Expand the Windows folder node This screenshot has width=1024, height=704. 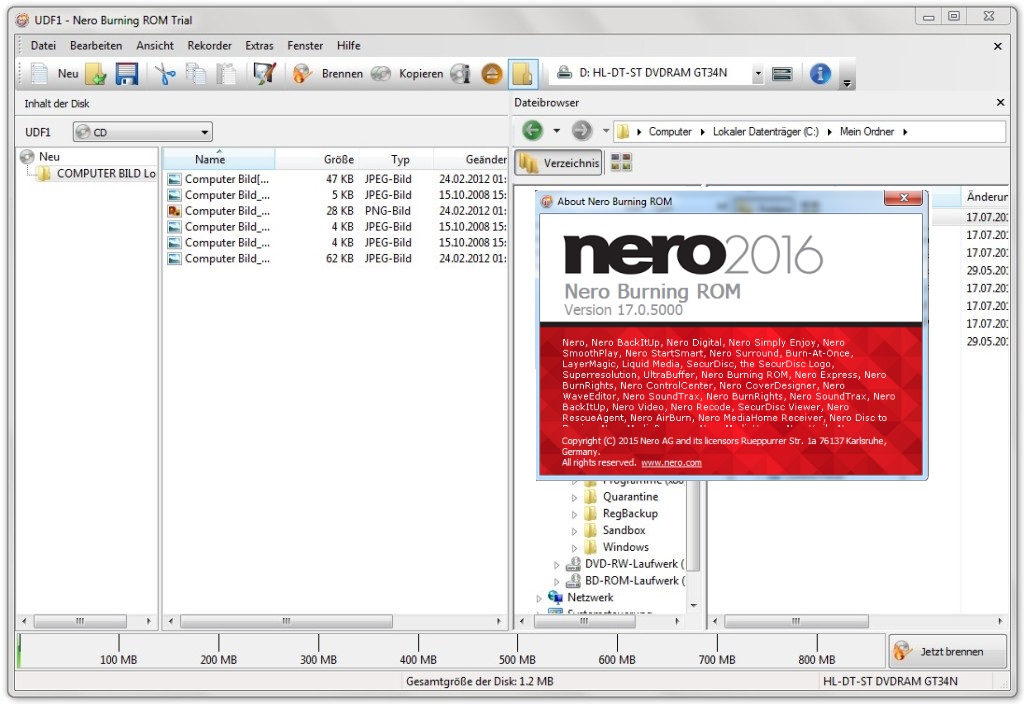tap(574, 548)
